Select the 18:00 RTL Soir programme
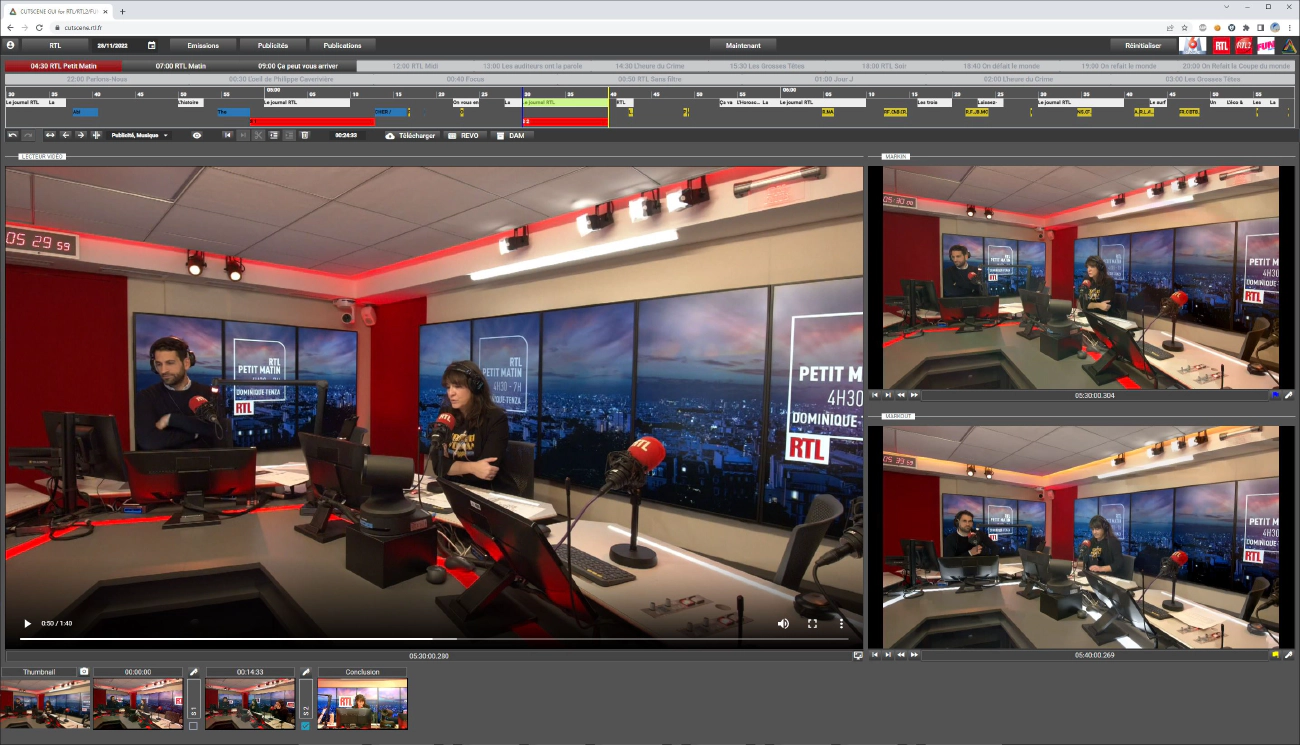This screenshot has height=745, width=1300. tap(884, 66)
